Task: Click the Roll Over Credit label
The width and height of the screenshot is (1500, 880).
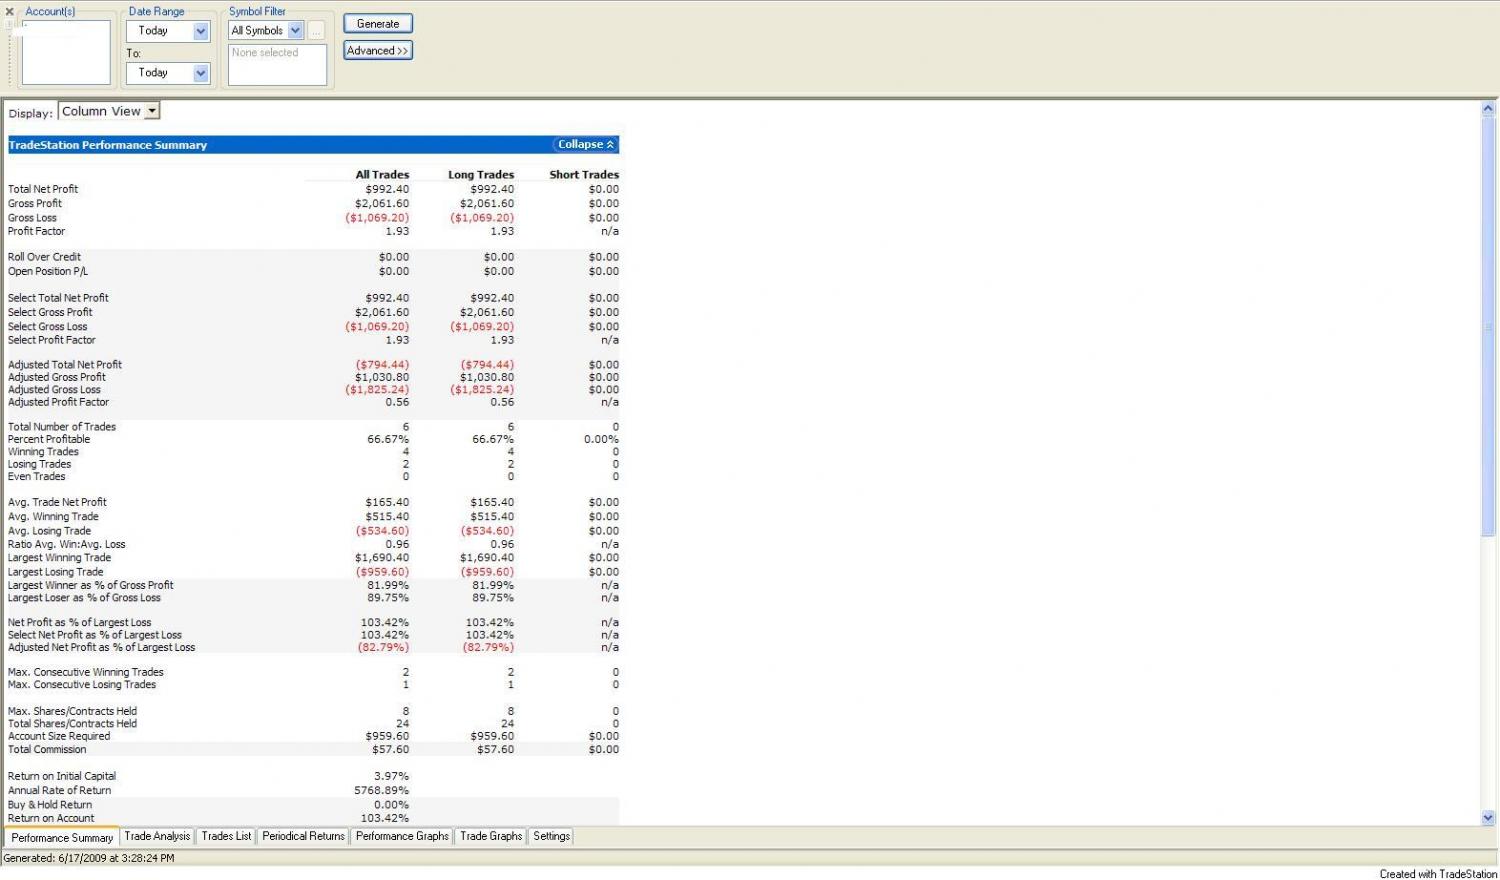Action: (44, 257)
